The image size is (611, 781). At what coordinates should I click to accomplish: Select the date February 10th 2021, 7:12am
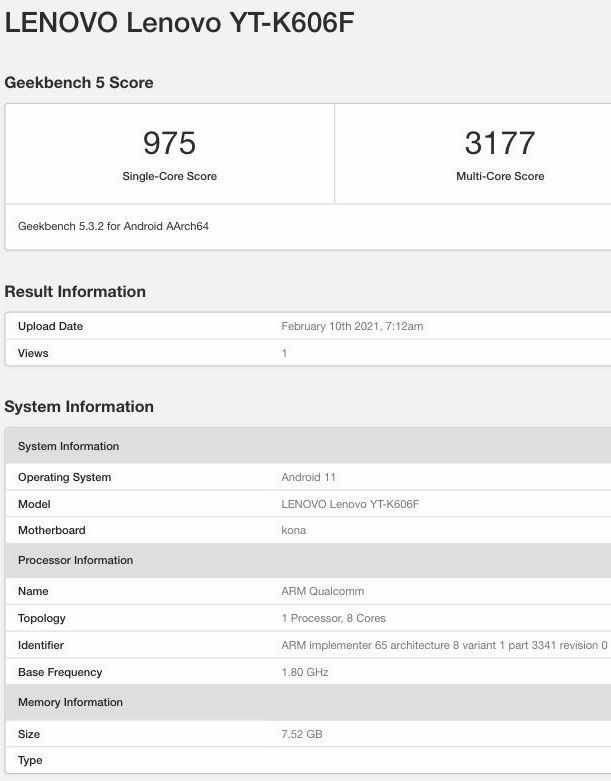coord(352,326)
